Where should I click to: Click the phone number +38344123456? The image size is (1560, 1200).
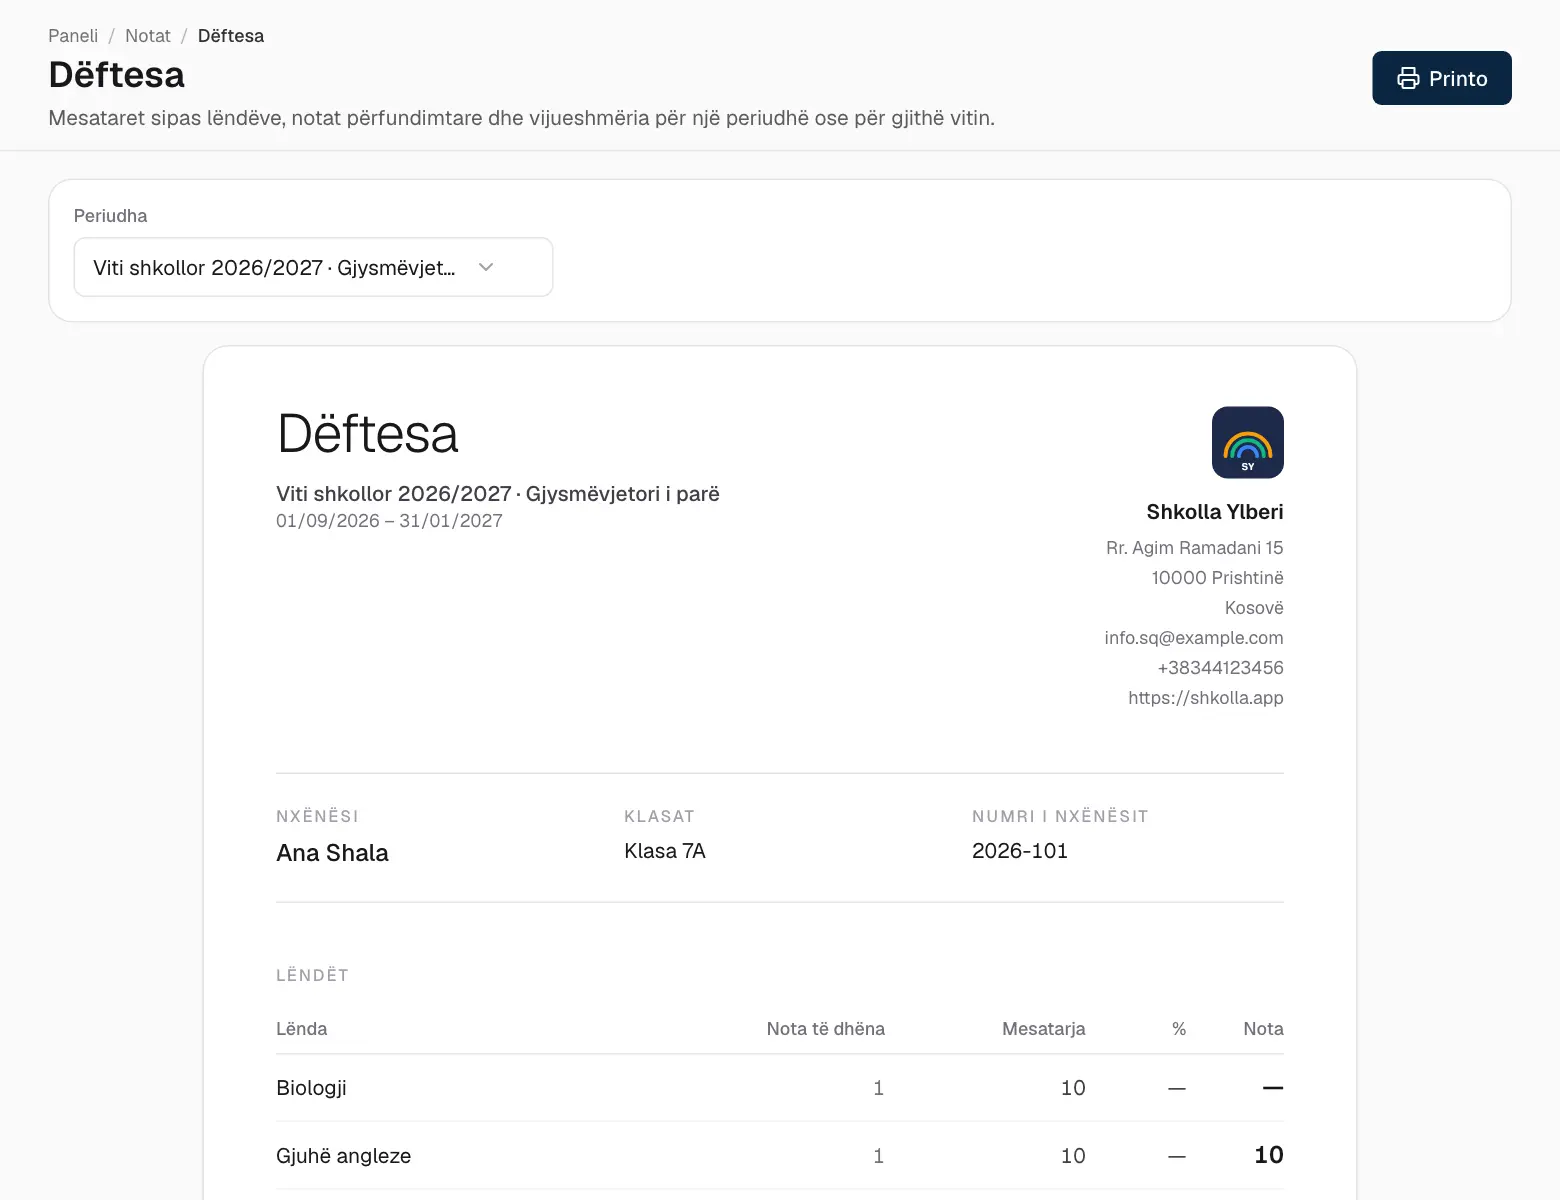point(1220,668)
